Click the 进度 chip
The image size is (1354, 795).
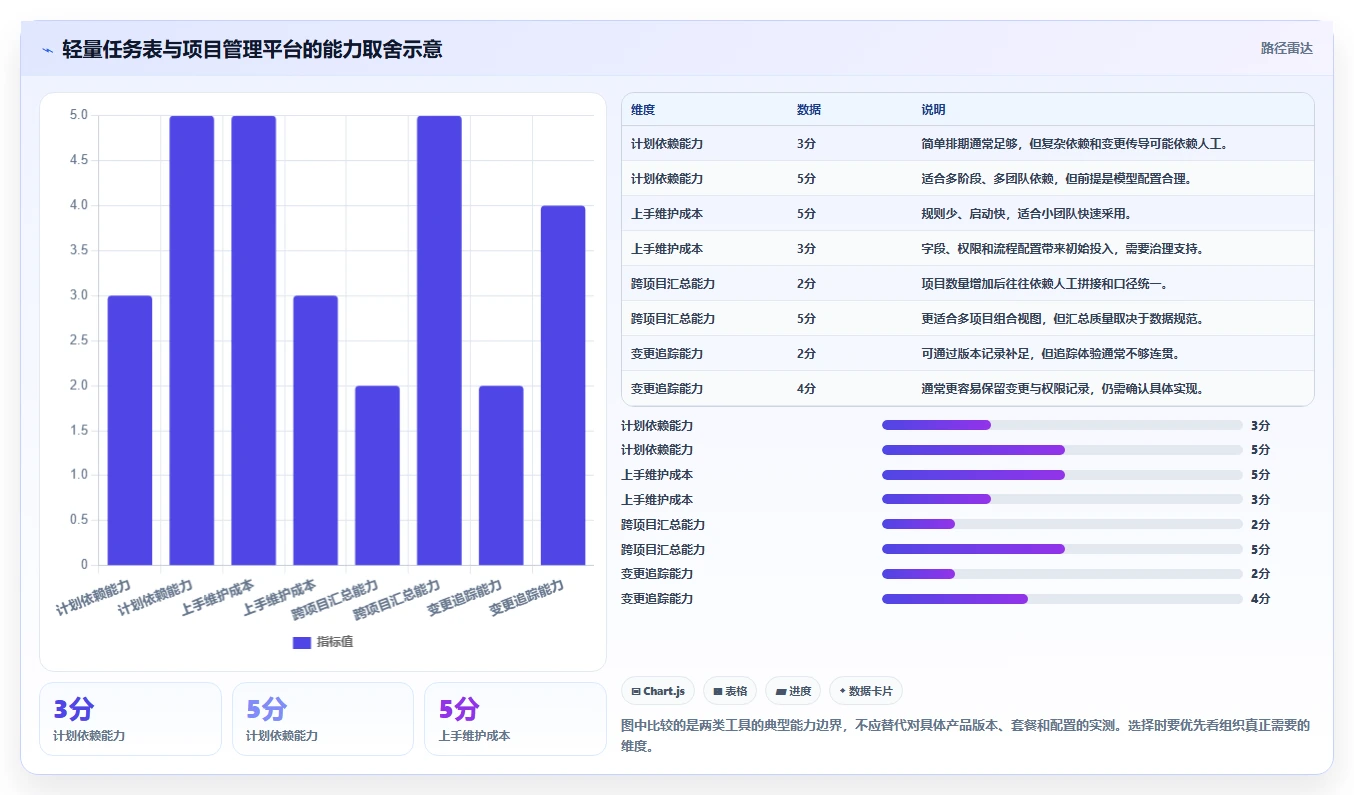coord(793,691)
